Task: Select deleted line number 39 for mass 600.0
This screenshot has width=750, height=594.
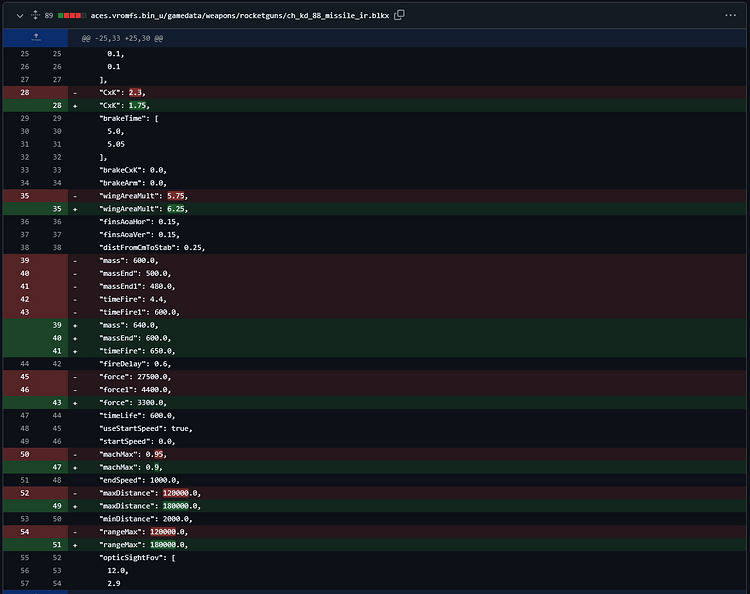Action: point(23,260)
